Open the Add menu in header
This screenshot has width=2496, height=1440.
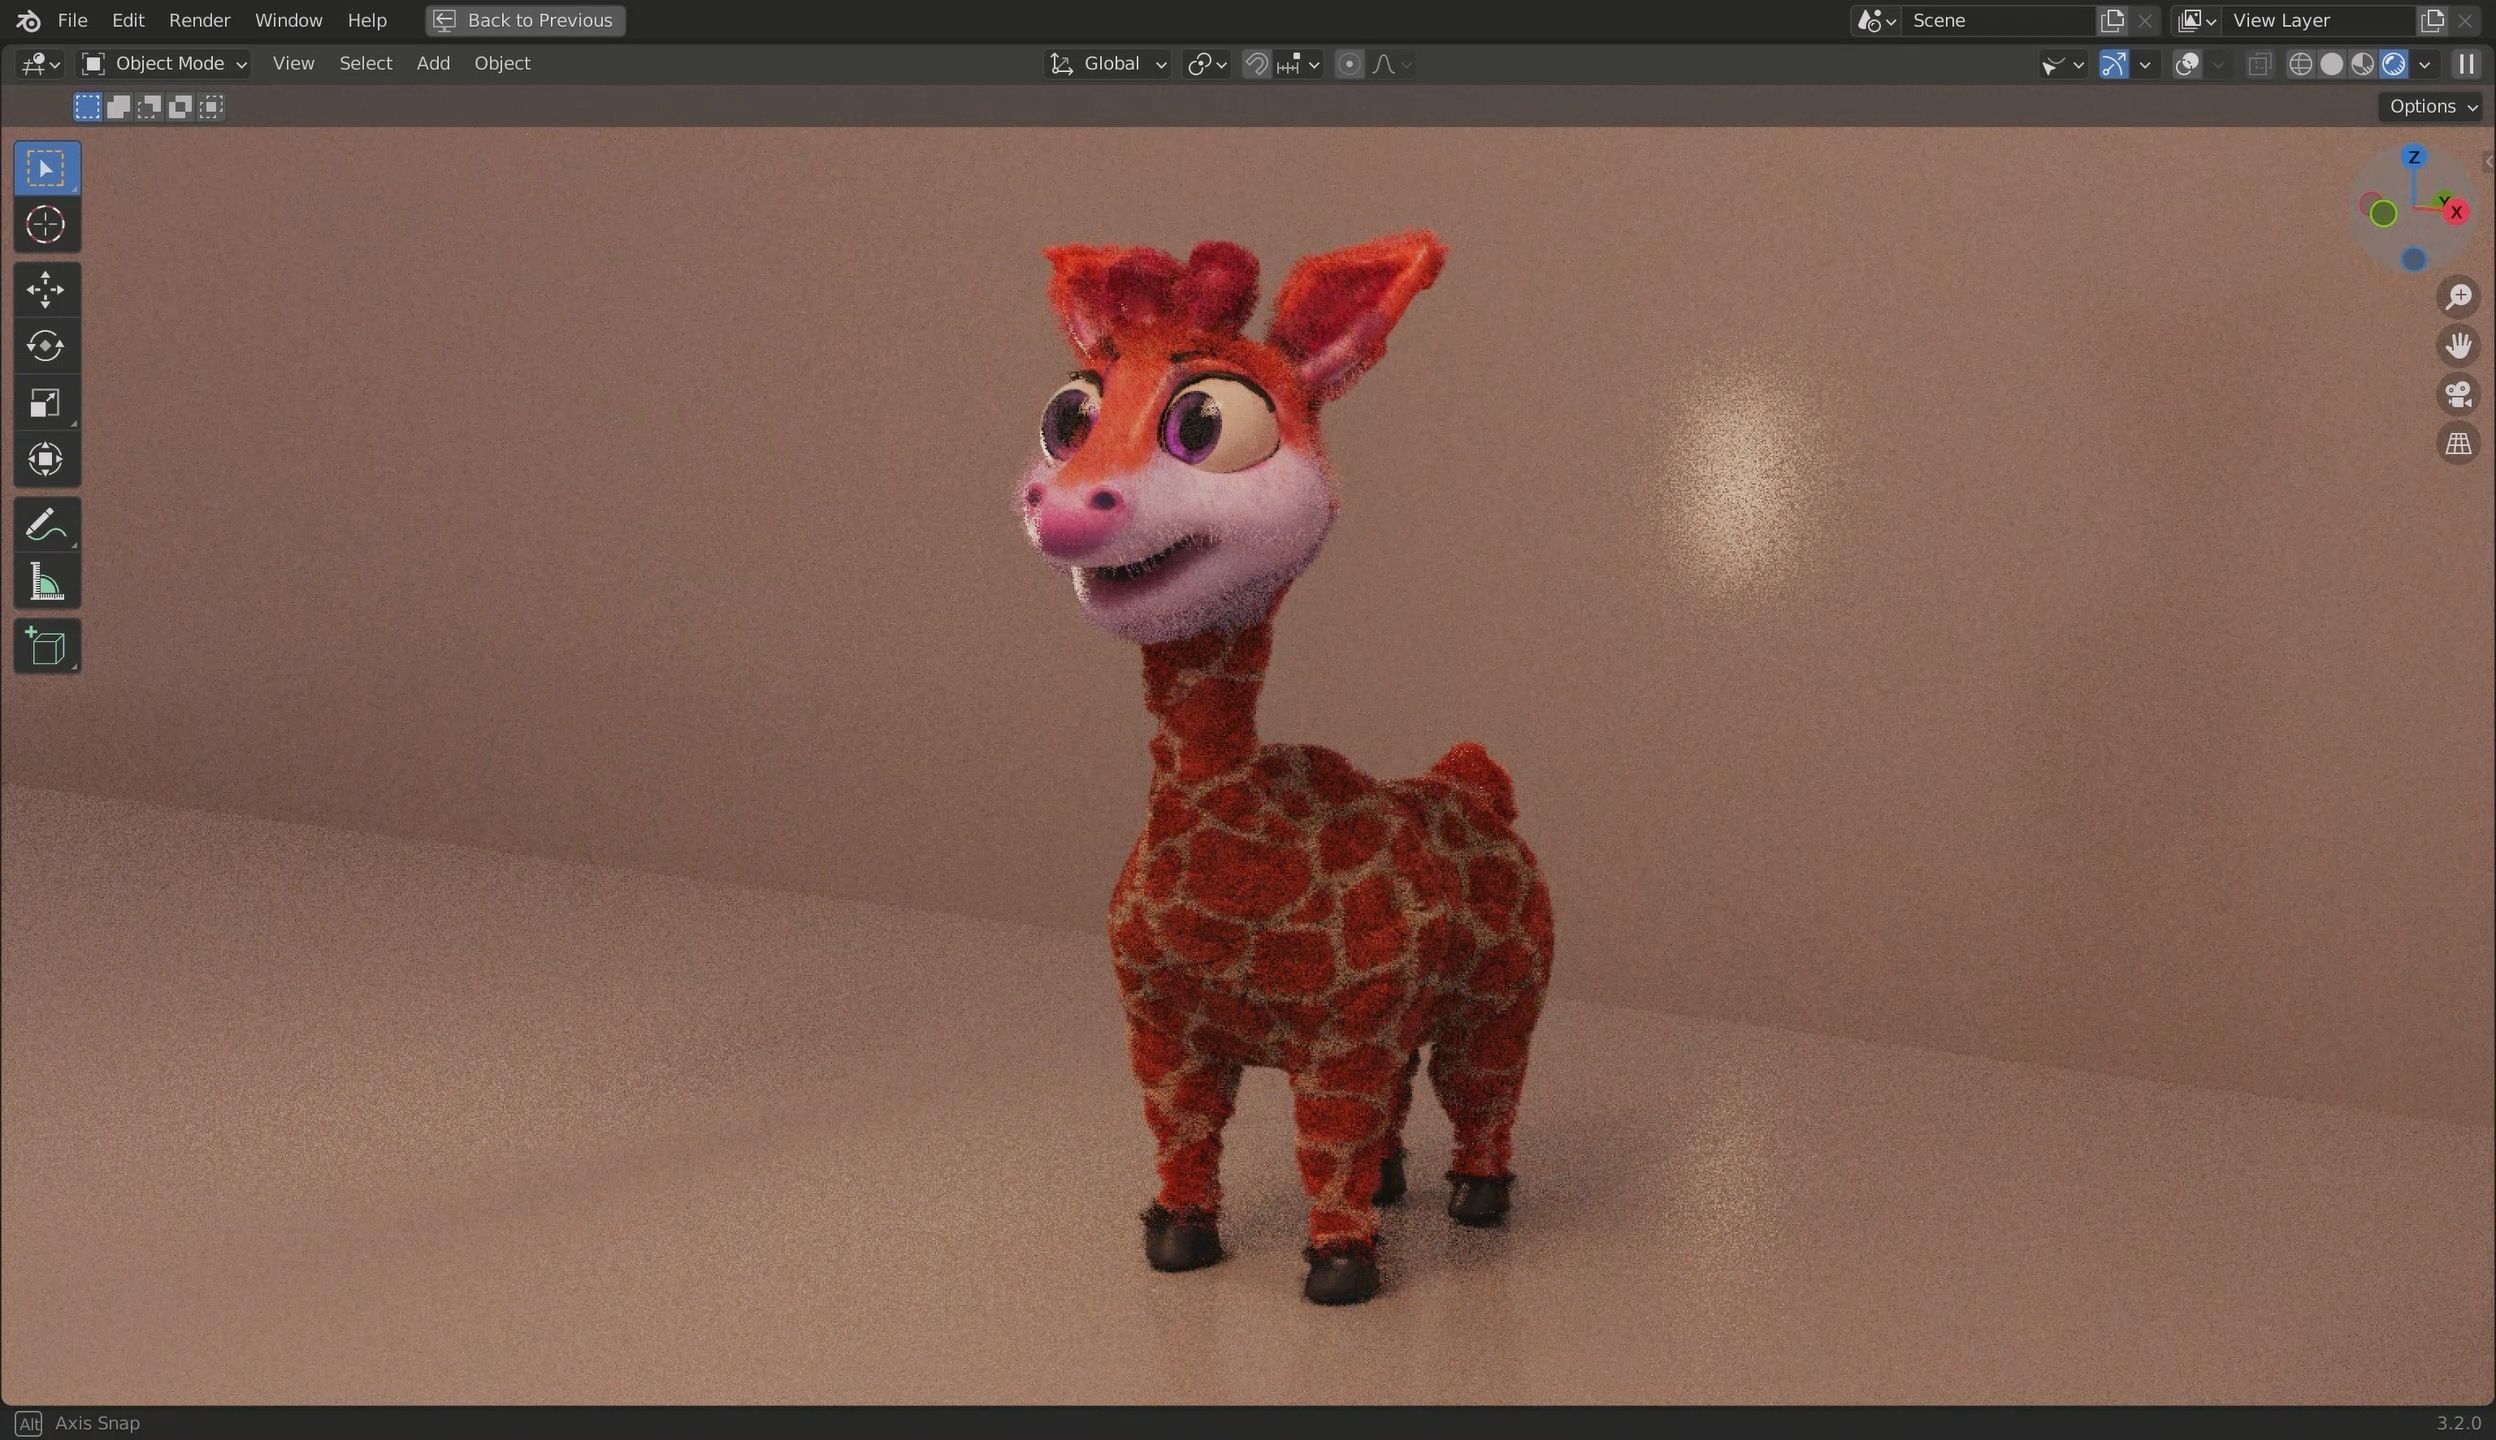pyautogui.click(x=433, y=64)
